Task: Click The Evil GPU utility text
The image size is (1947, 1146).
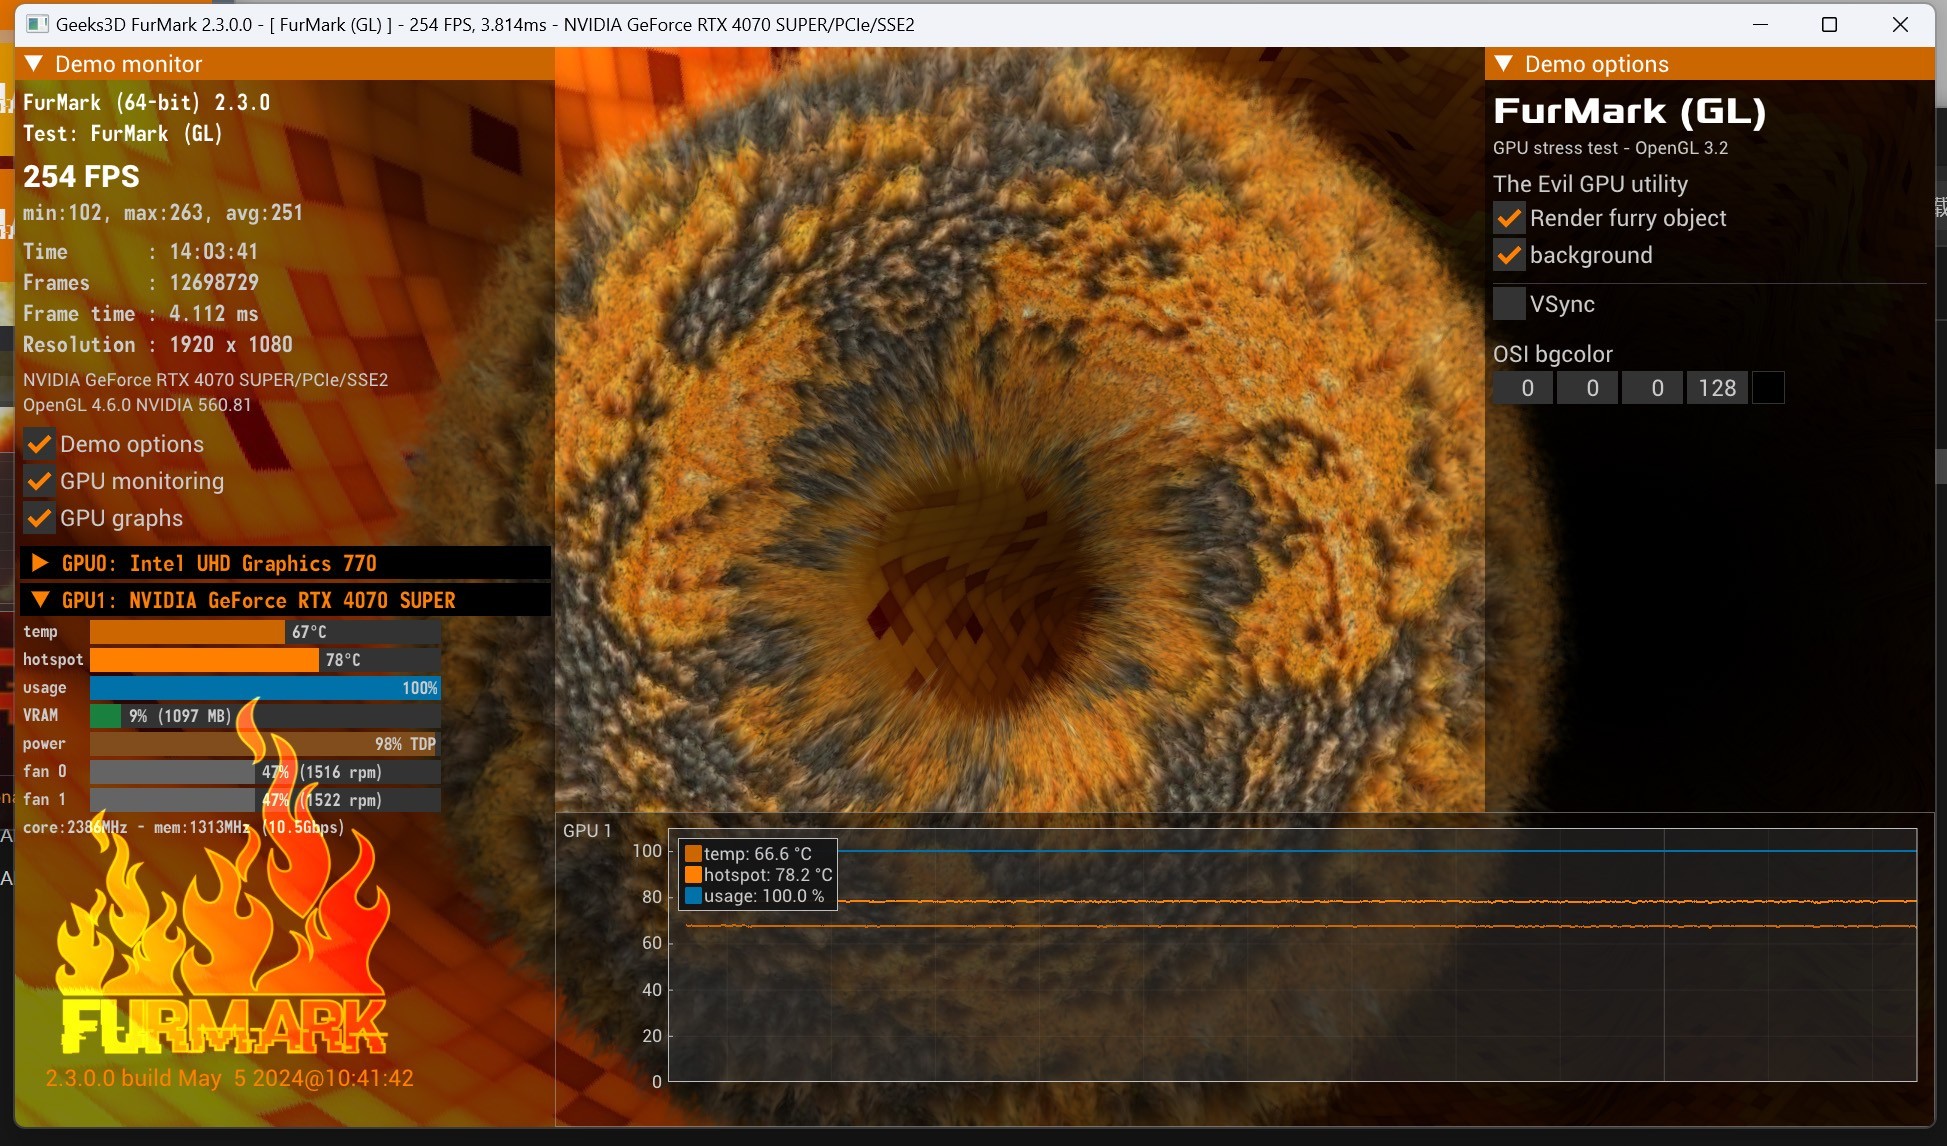Action: click(1590, 184)
